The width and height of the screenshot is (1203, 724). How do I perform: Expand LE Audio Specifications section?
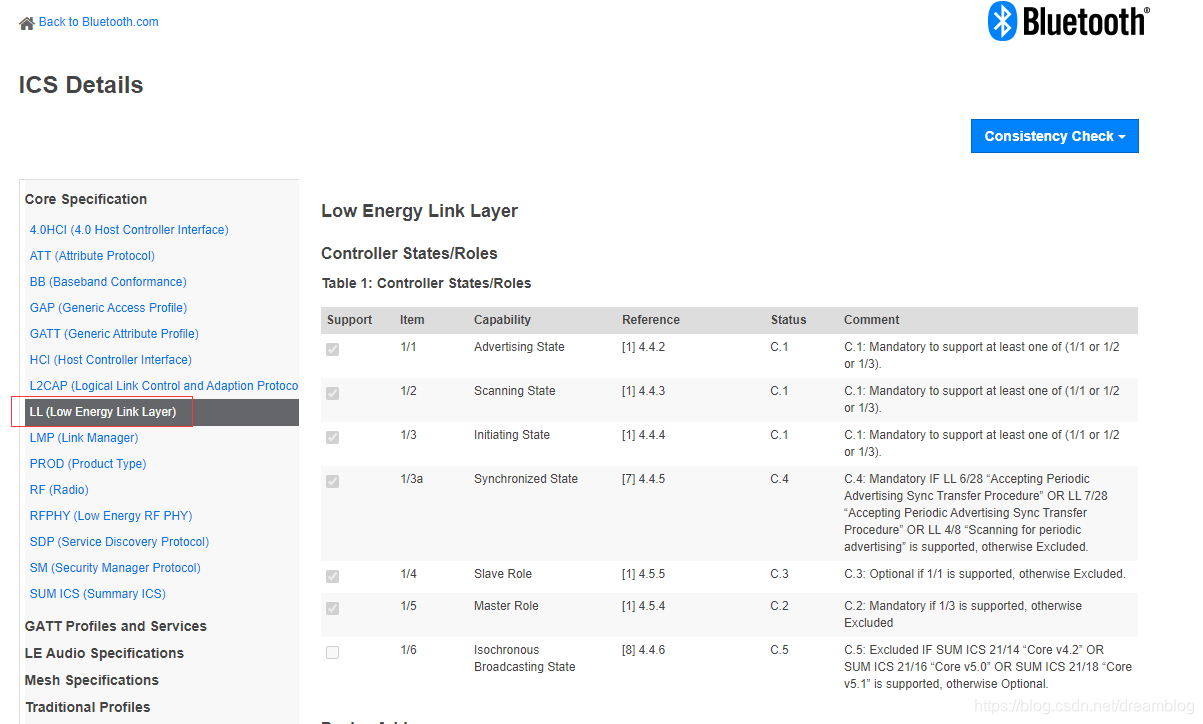(105, 653)
